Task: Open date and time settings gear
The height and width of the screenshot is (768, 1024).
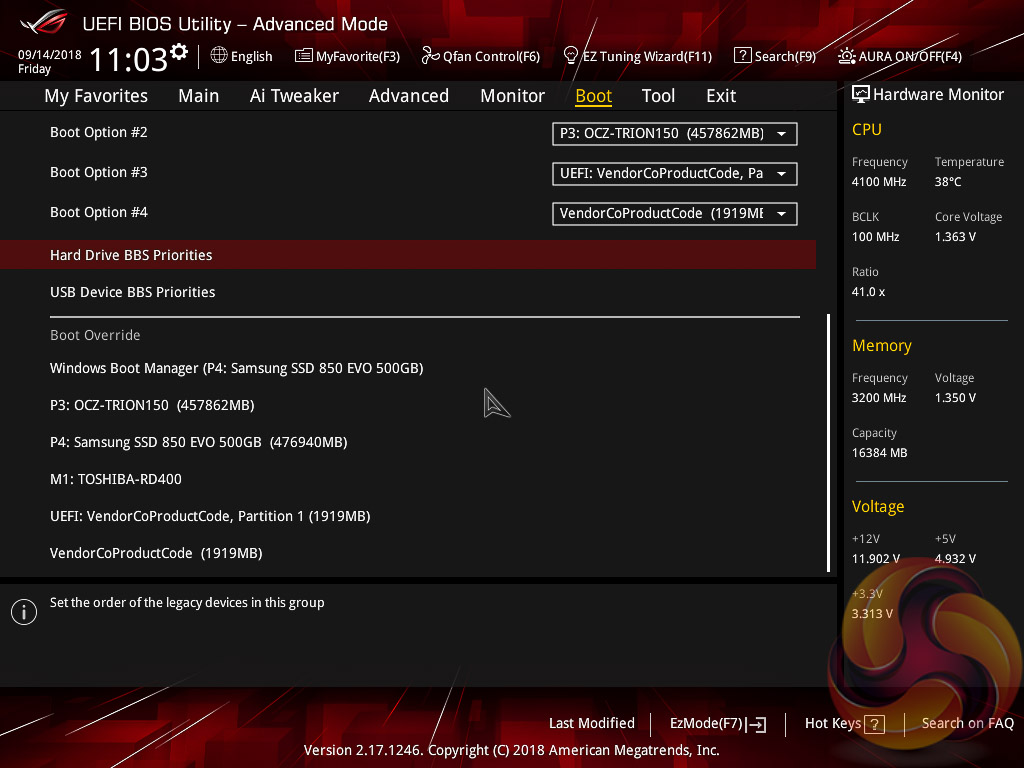Action: pyautogui.click(x=179, y=51)
